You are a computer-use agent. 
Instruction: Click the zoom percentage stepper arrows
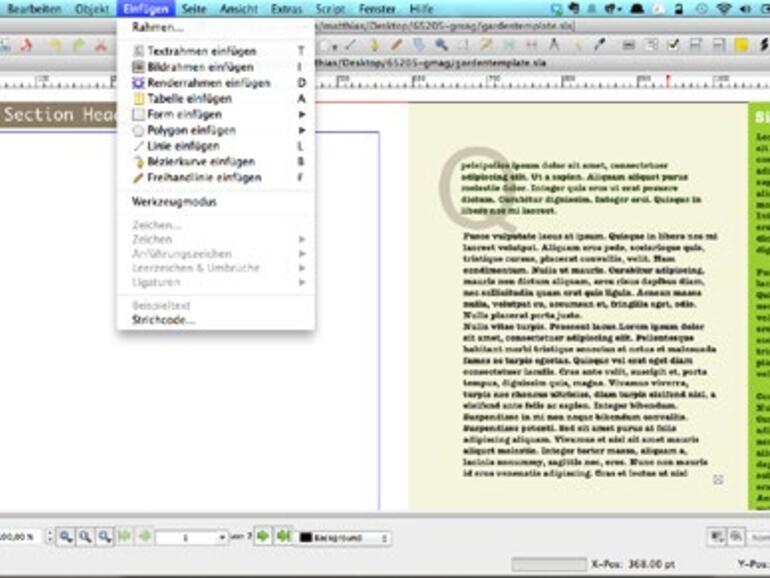pyautogui.click(x=50, y=536)
